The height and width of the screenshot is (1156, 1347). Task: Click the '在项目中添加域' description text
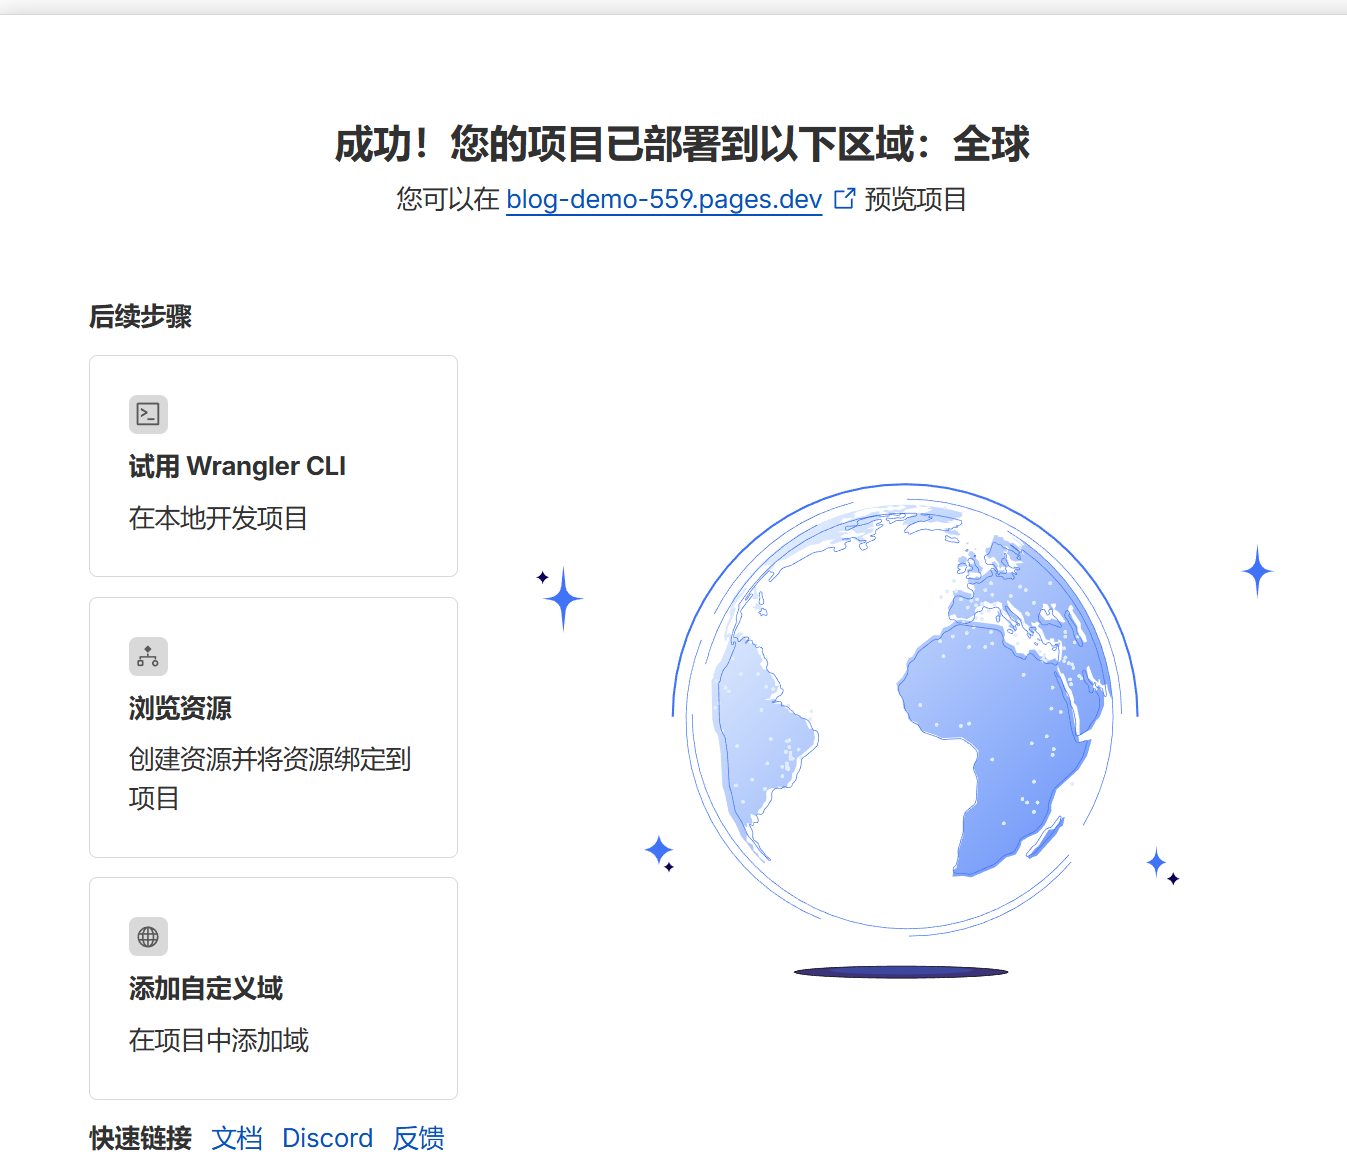(x=219, y=1040)
